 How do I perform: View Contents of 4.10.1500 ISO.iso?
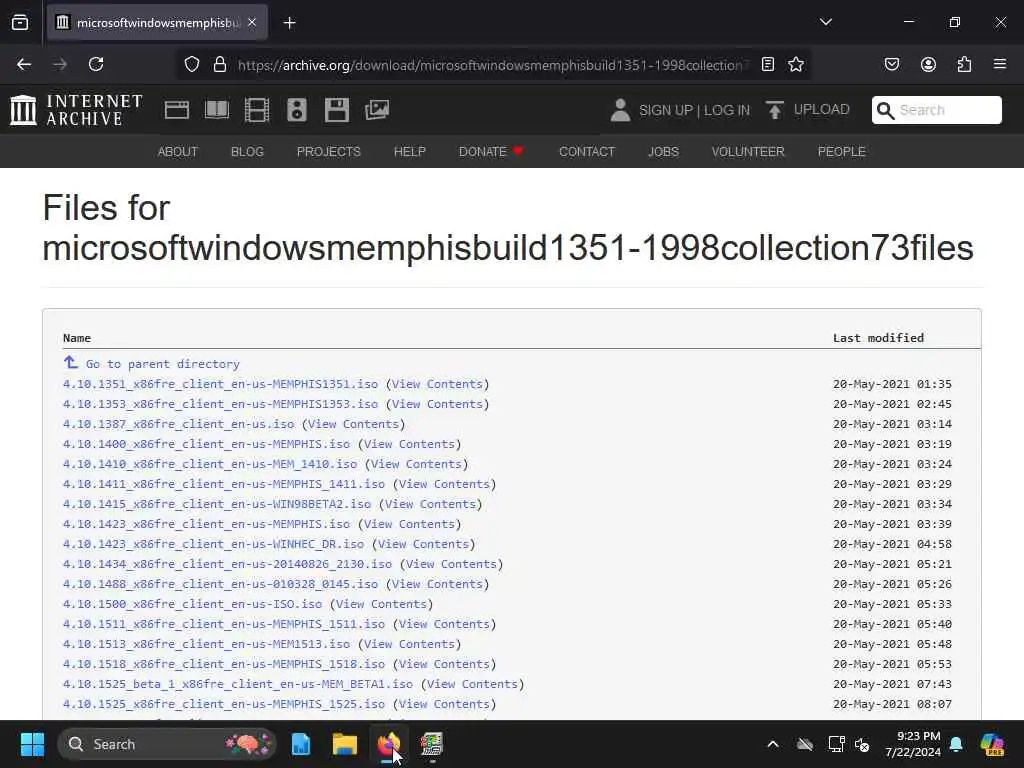tap(381, 604)
